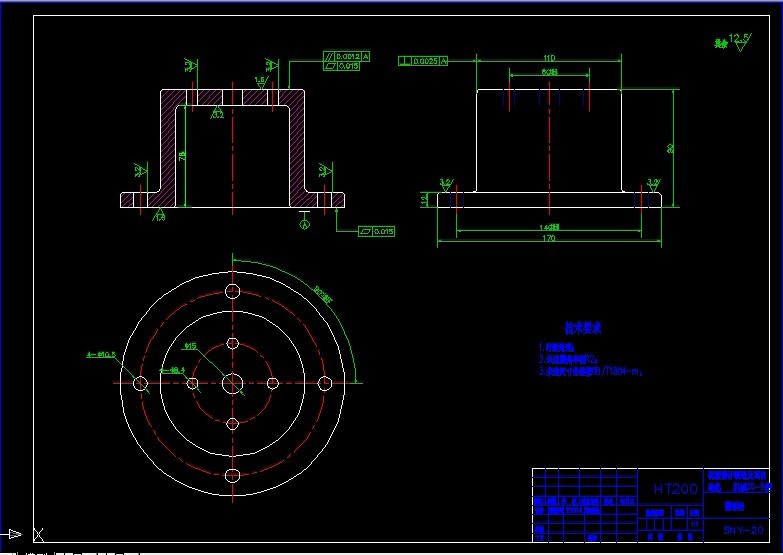Screen dimensions: 783x555
Task: Click the right outer bolt hole circle
Action: click(x=325, y=384)
